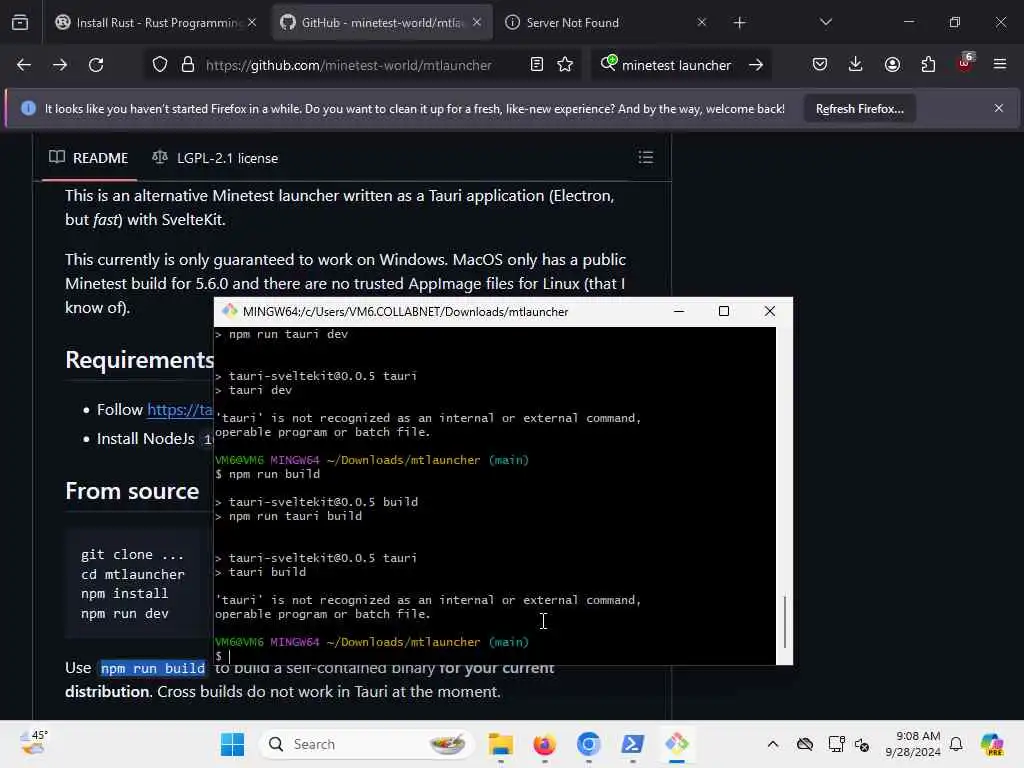This screenshot has height=768, width=1024.
Task: Close the Server Not Found tab
Action: pos(701,22)
